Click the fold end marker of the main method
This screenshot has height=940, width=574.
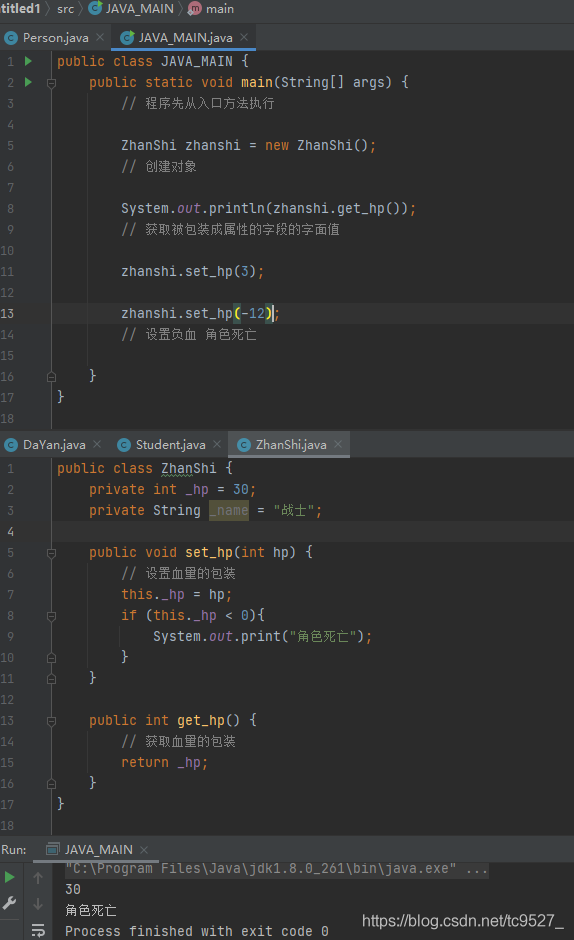coord(52,376)
